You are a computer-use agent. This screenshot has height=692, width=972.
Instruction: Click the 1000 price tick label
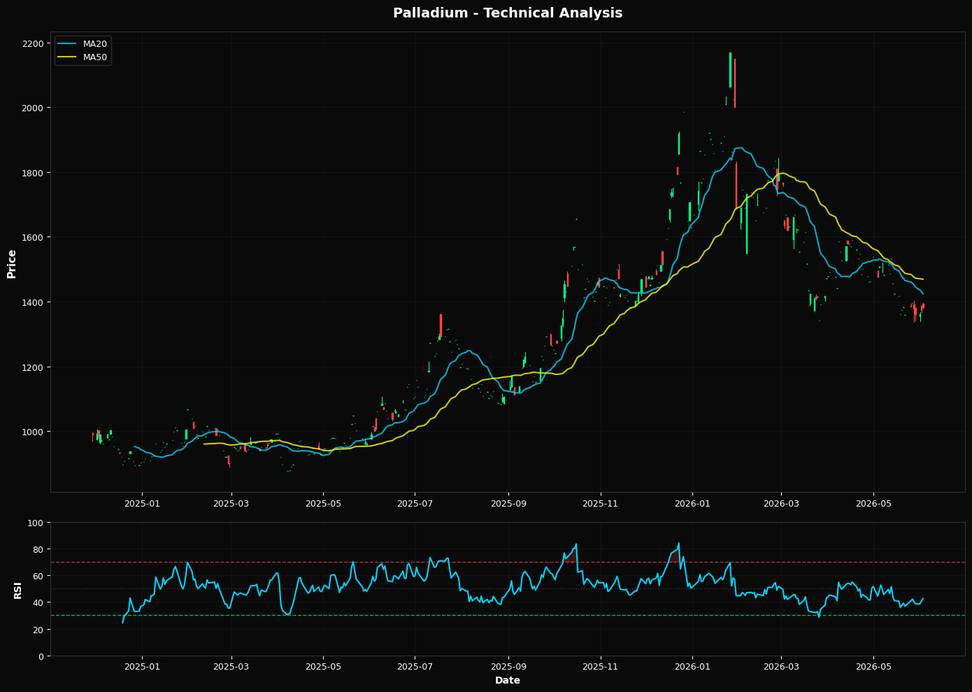click(32, 432)
